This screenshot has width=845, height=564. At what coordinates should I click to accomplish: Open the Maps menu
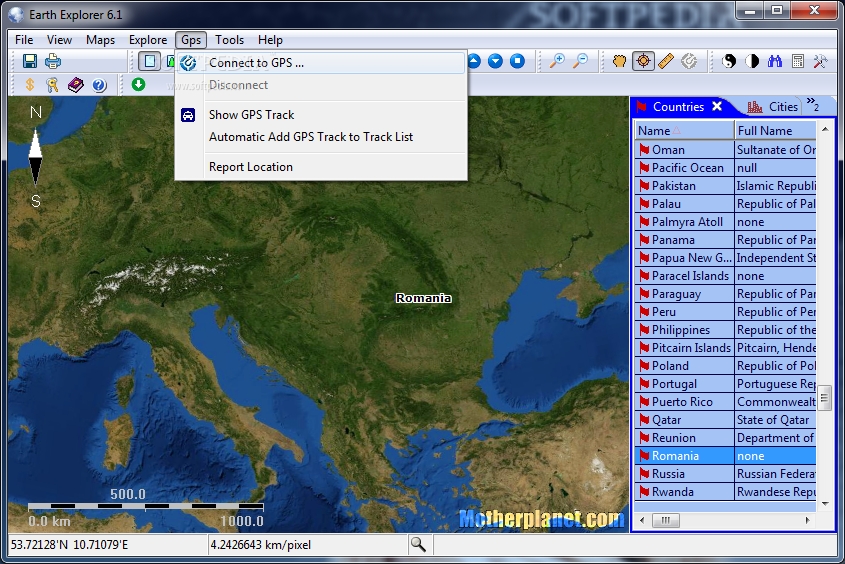click(x=100, y=40)
